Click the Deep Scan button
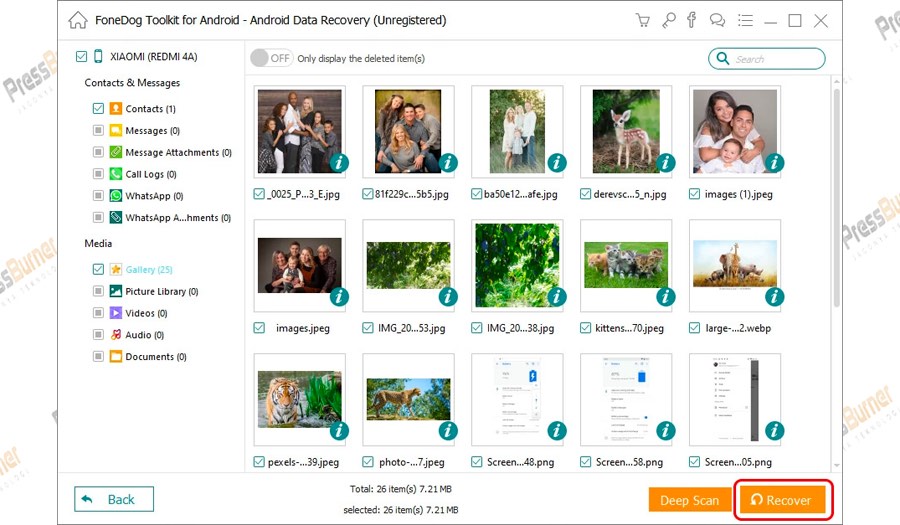 pyautogui.click(x=689, y=500)
